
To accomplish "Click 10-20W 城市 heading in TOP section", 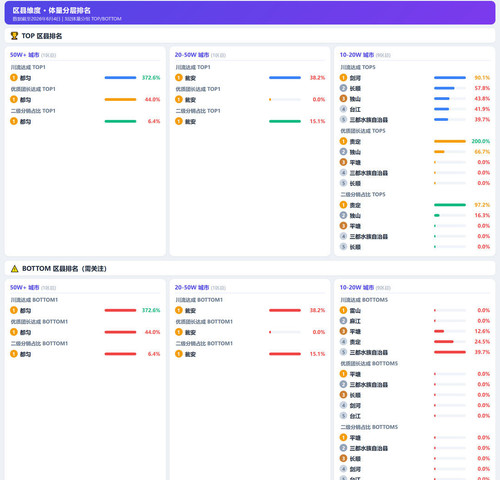I will pyautogui.click(x=357, y=55).
